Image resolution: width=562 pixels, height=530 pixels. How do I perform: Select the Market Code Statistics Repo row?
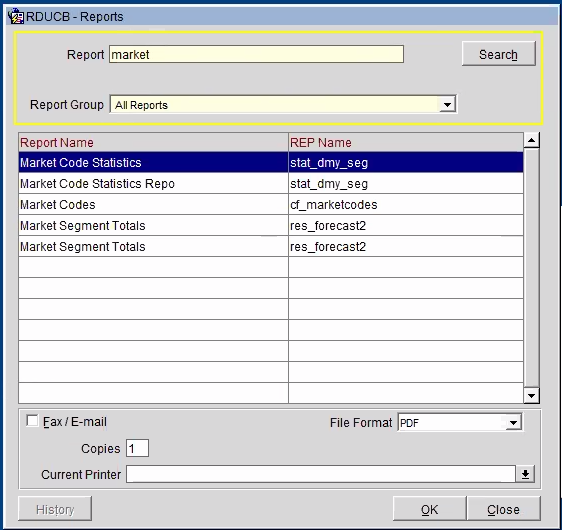pos(271,183)
